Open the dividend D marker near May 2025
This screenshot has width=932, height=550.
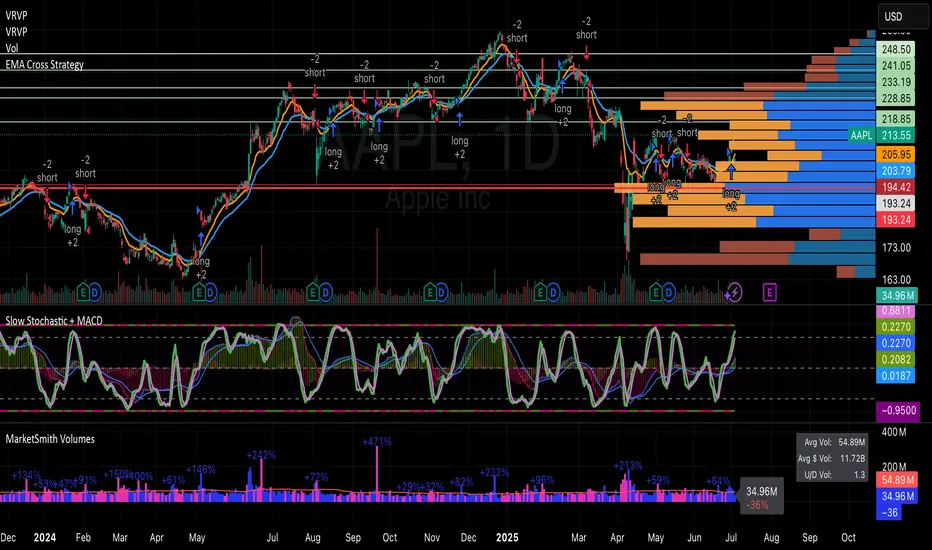(669, 293)
